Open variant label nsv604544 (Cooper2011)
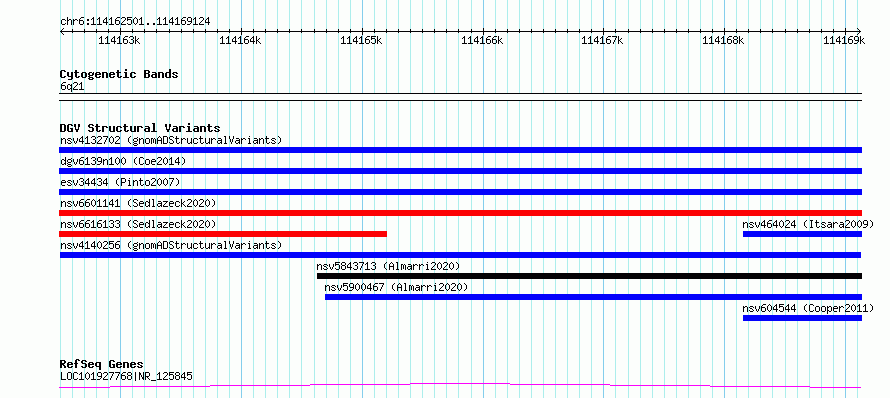This screenshot has width=890, height=398. pyautogui.click(x=808, y=308)
